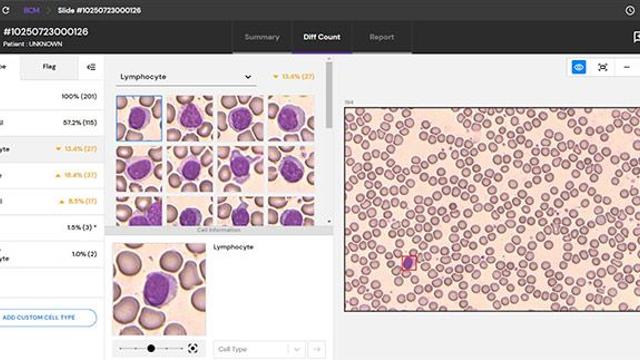This screenshot has width=640, height=360.
Task: Select the row showing 100% (201)
Action: 51,96
